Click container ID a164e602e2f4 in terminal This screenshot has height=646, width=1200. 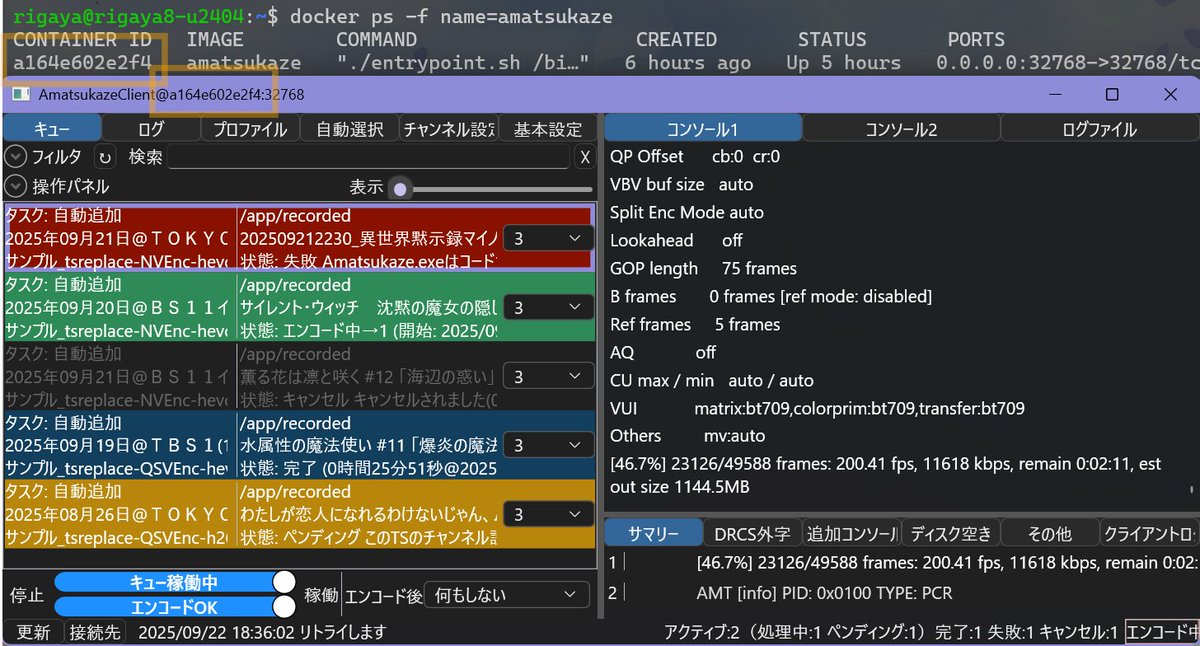[x=81, y=62]
